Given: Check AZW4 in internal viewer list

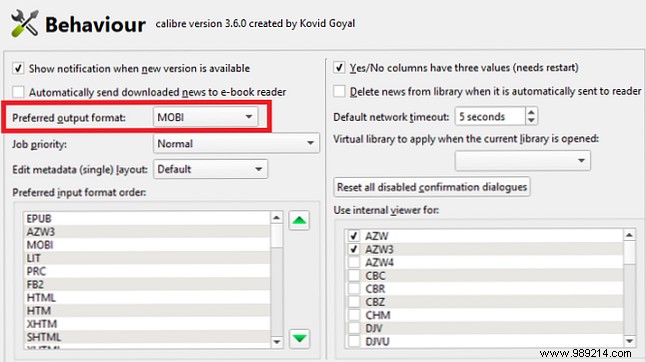Looking at the screenshot, I should [353, 262].
